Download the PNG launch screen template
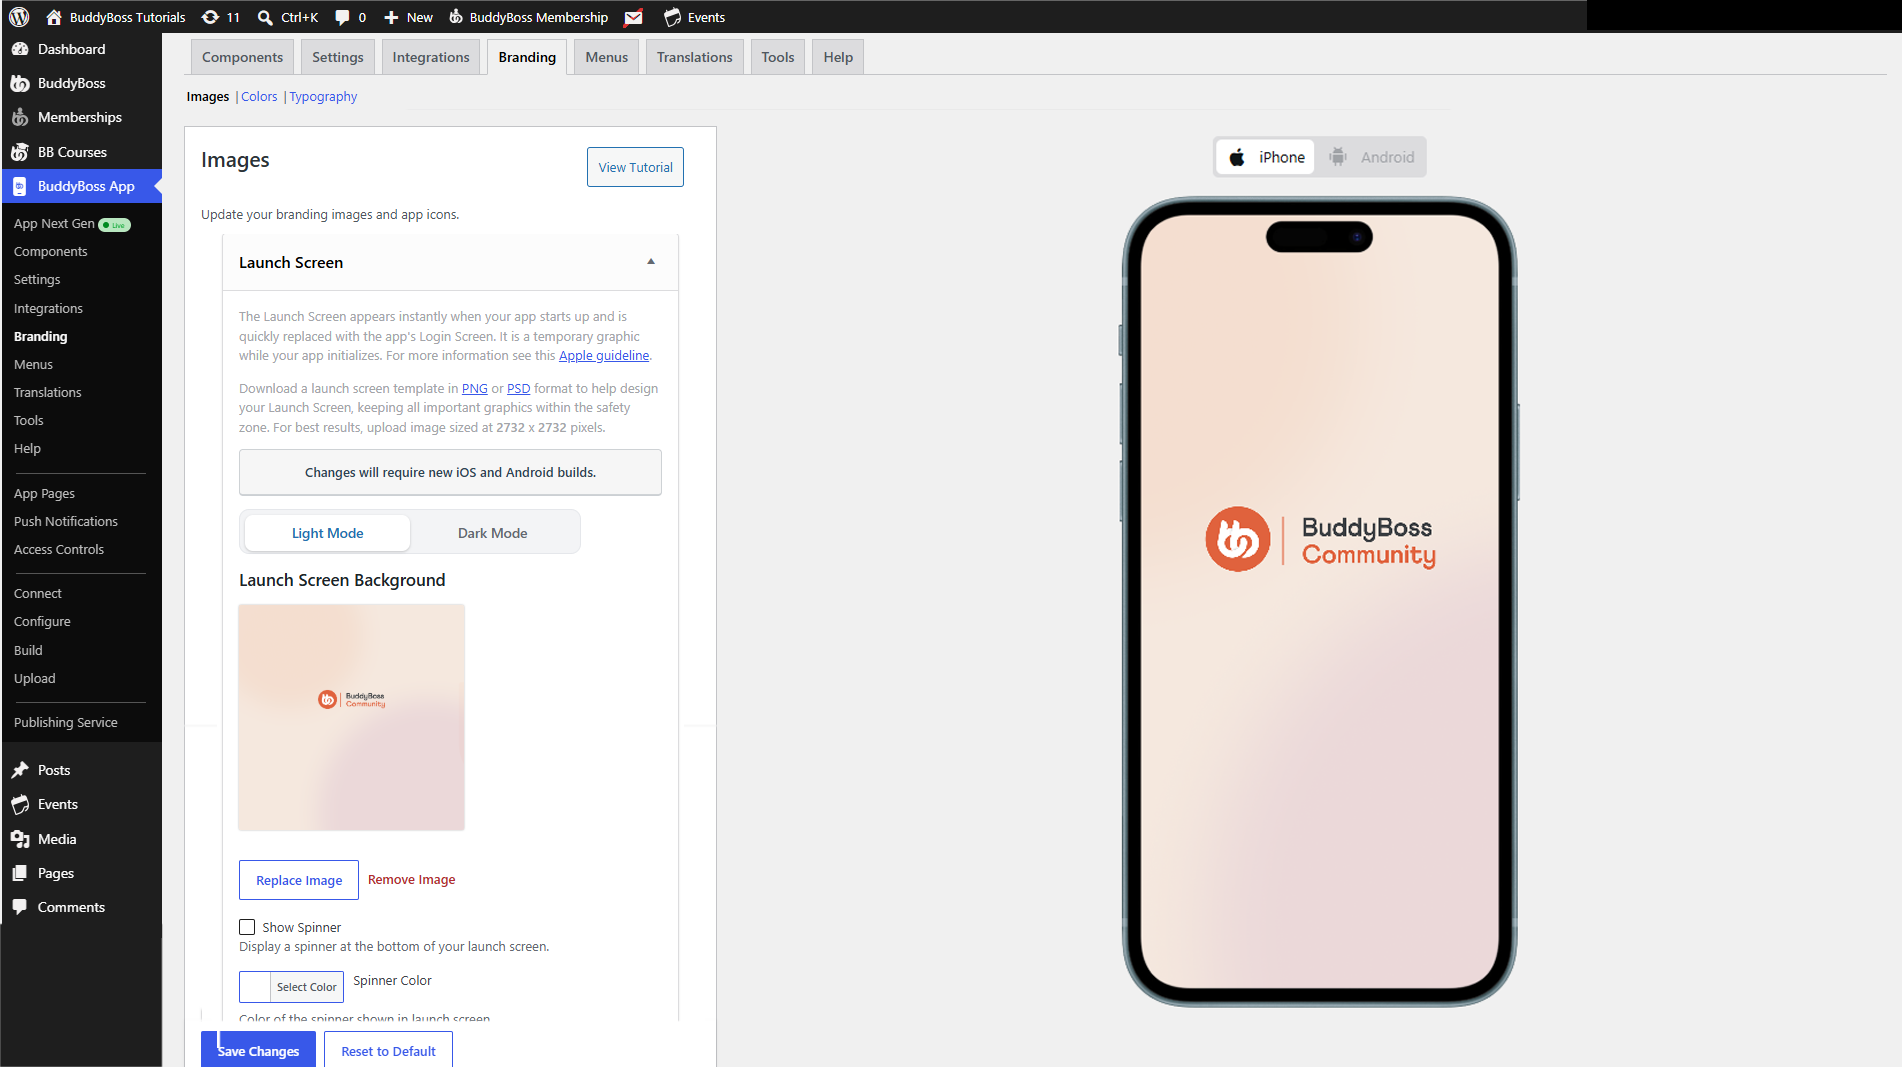Viewport: 1902px width, 1067px height. point(475,388)
